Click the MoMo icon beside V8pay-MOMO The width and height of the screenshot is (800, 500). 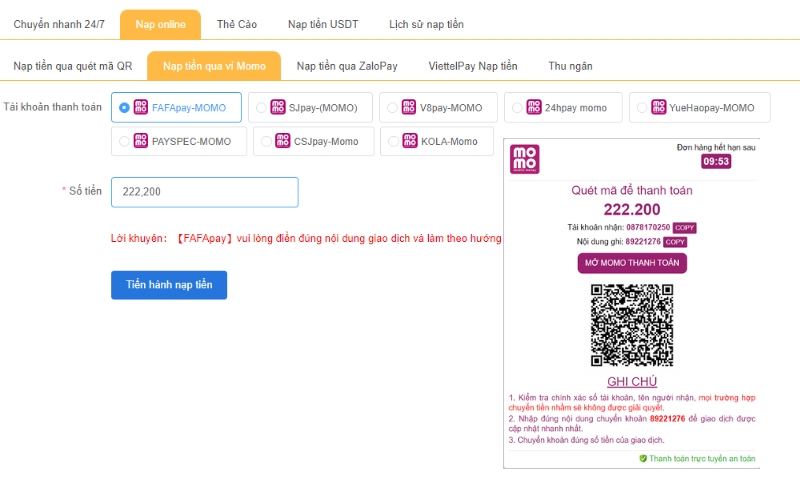click(x=409, y=107)
